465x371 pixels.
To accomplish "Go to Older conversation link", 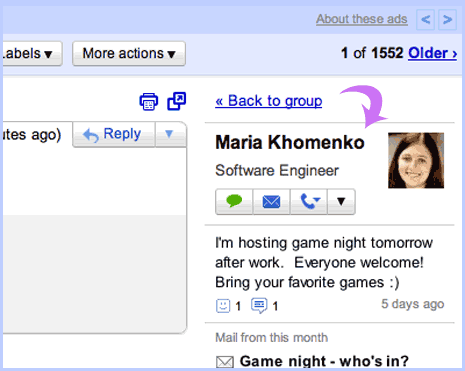I will point(432,53).
